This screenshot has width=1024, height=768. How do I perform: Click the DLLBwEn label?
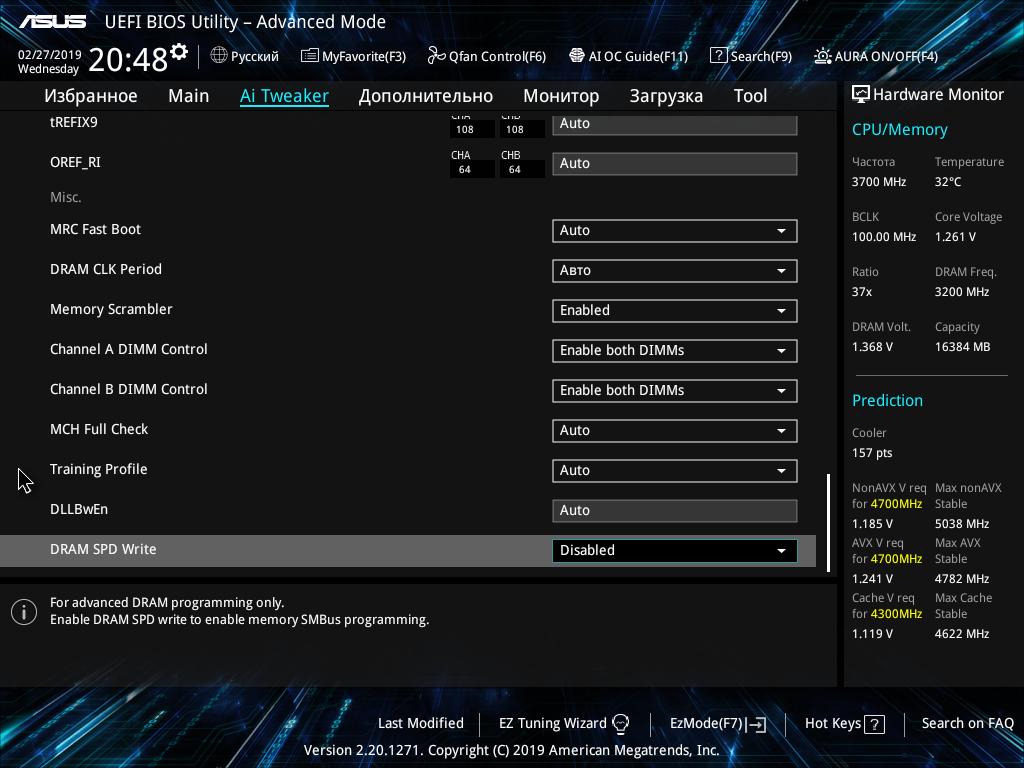79,509
